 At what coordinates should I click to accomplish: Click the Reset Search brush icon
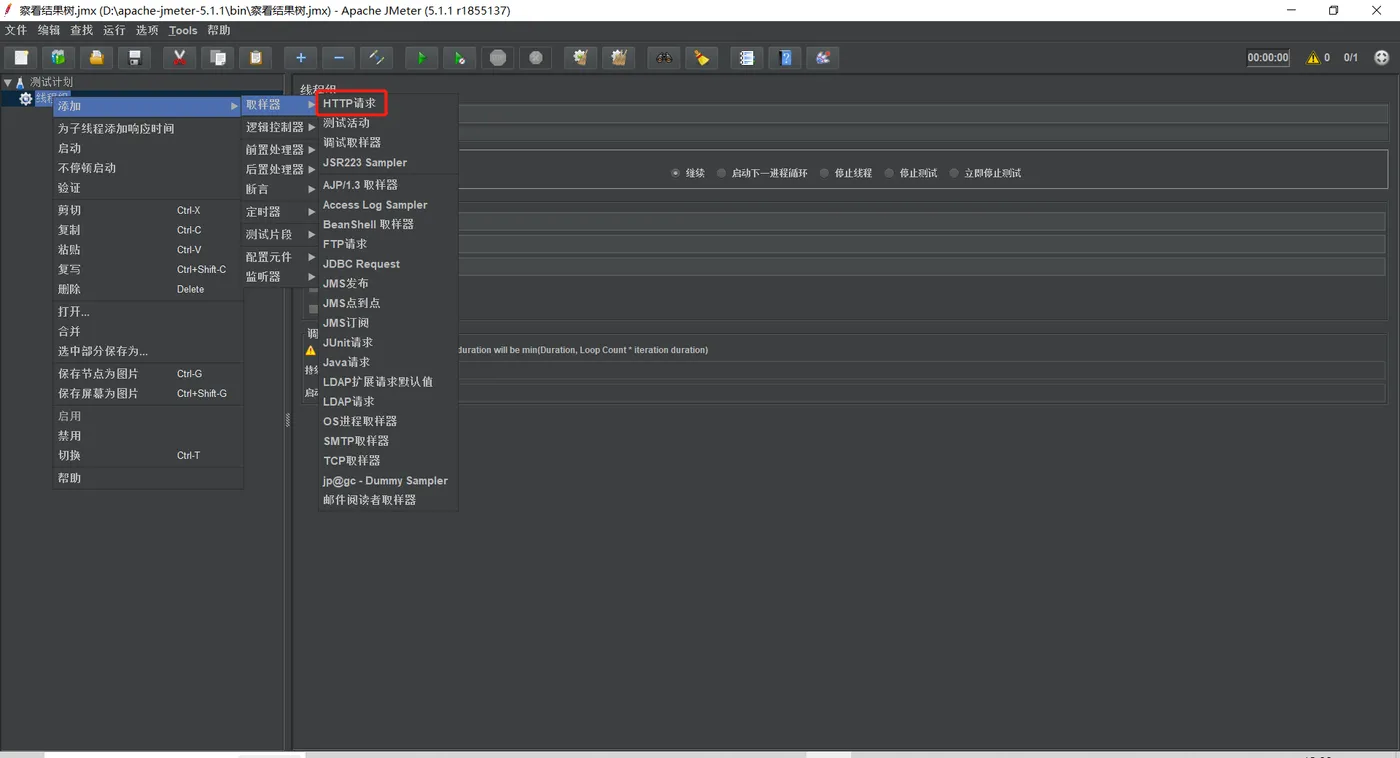coord(701,58)
